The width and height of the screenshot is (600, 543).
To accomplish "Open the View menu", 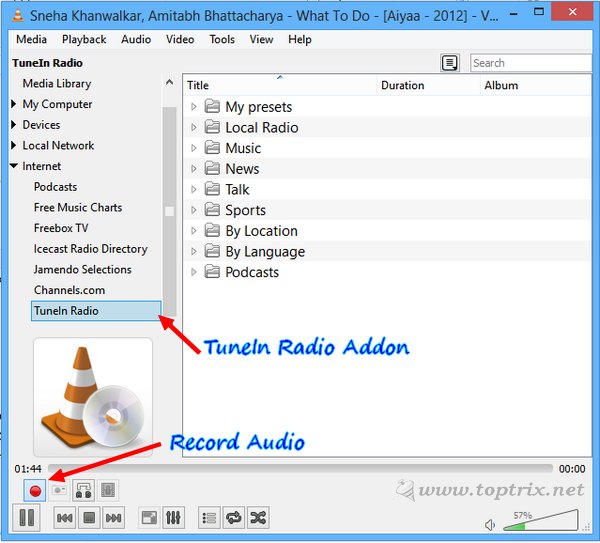I will (x=261, y=39).
